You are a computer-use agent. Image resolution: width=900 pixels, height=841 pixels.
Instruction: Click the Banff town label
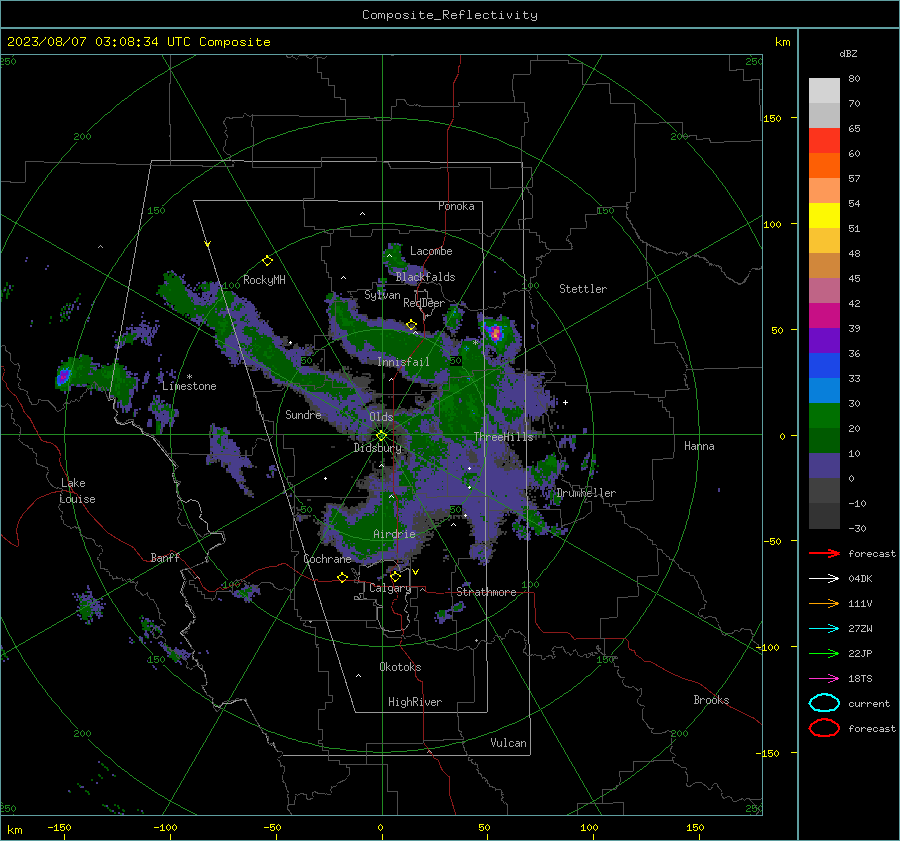coord(165,557)
